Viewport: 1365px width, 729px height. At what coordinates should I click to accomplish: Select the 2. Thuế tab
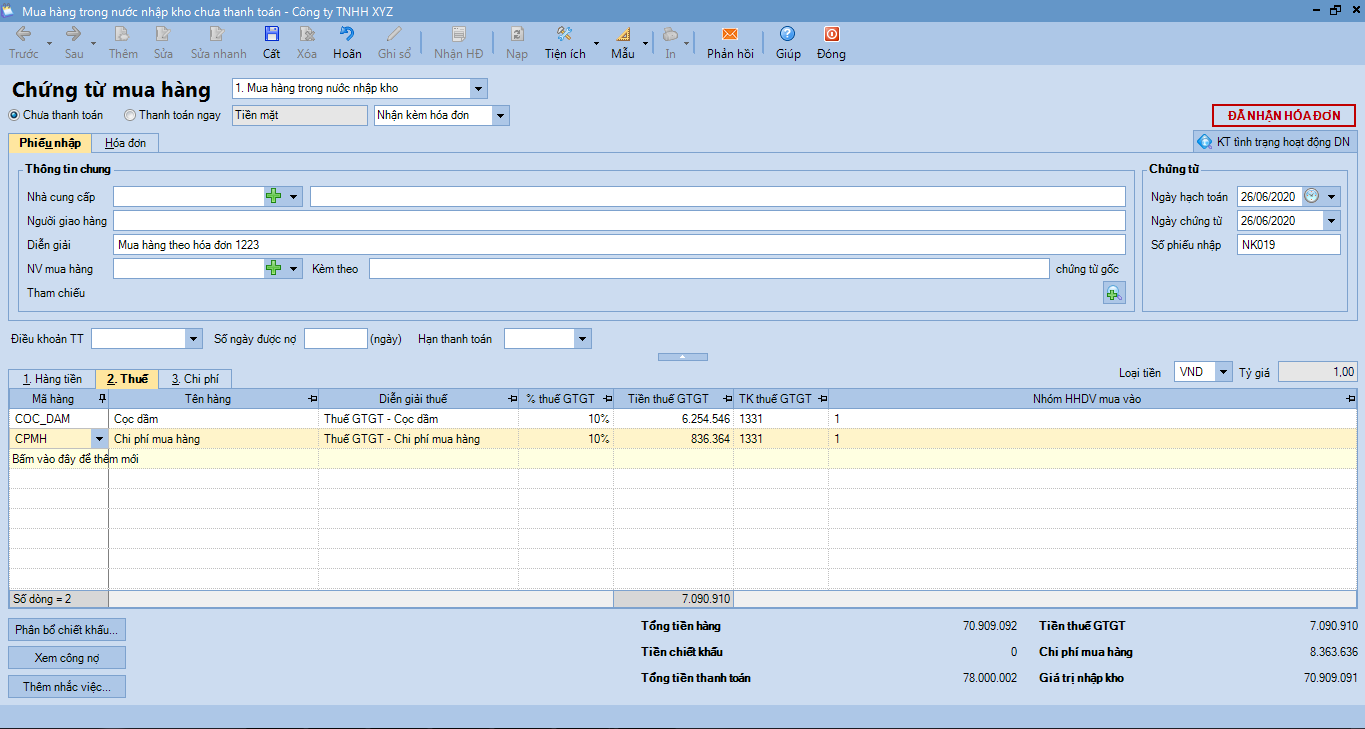127,379
